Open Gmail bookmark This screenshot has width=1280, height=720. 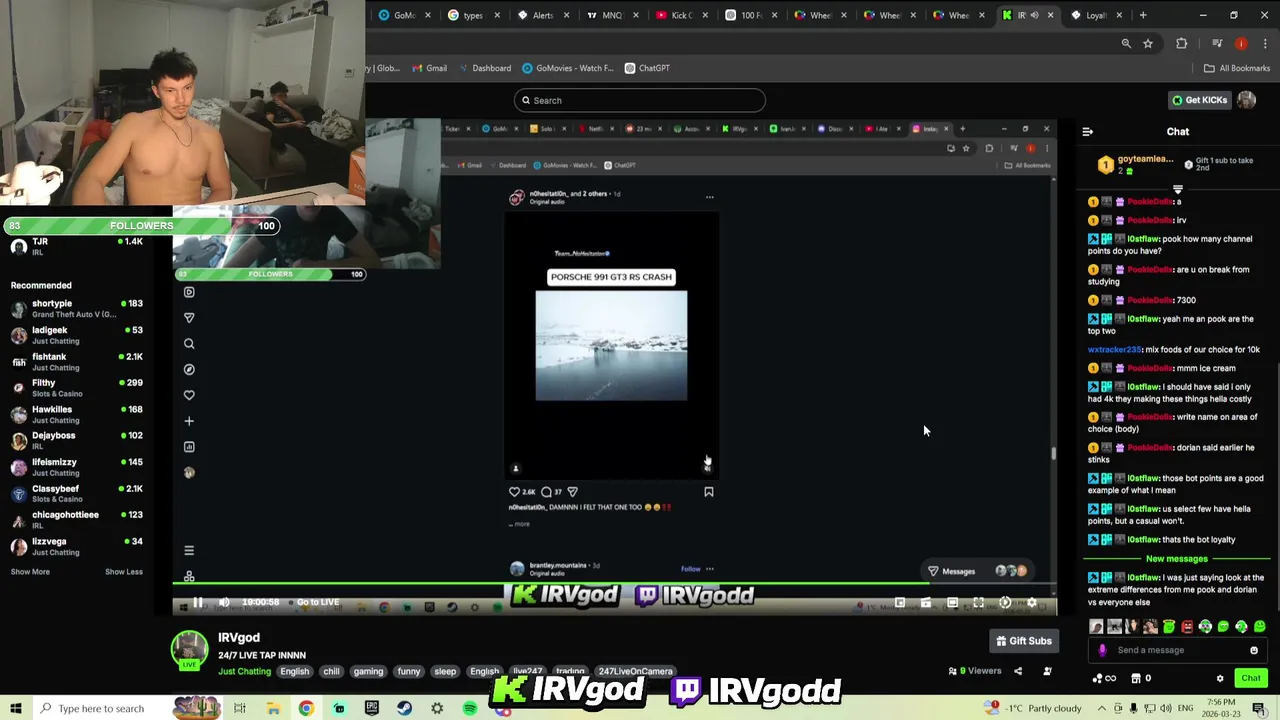429,68
